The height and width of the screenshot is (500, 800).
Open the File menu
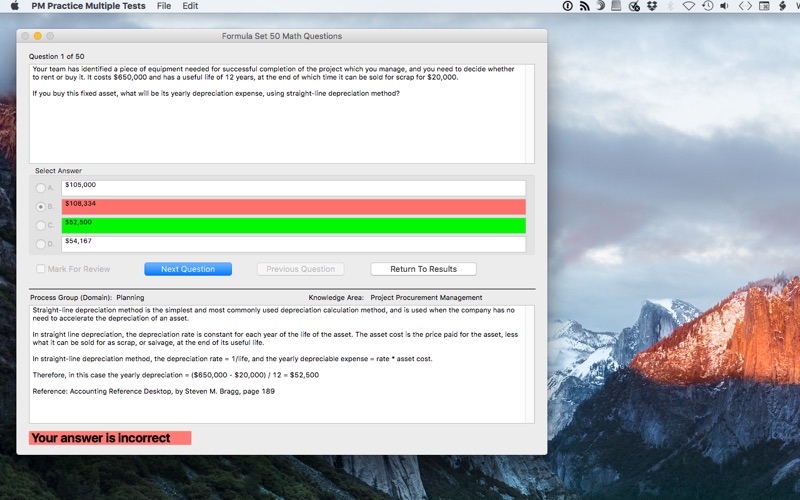coord(164,6)
